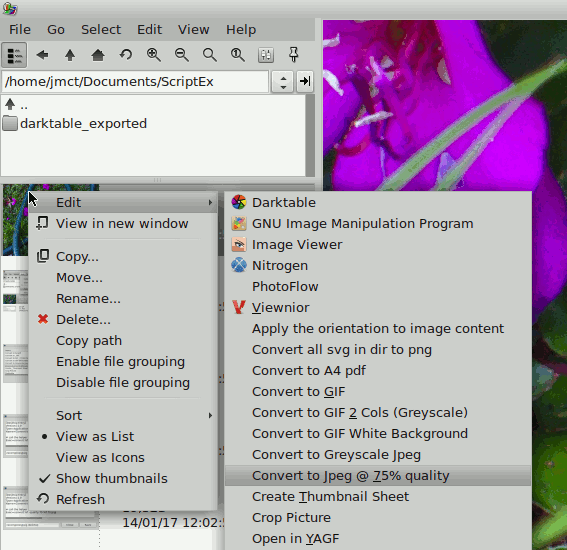This screenshot has height=550, width=567.
Task: Open the Select menu
Action: point(101,30)
